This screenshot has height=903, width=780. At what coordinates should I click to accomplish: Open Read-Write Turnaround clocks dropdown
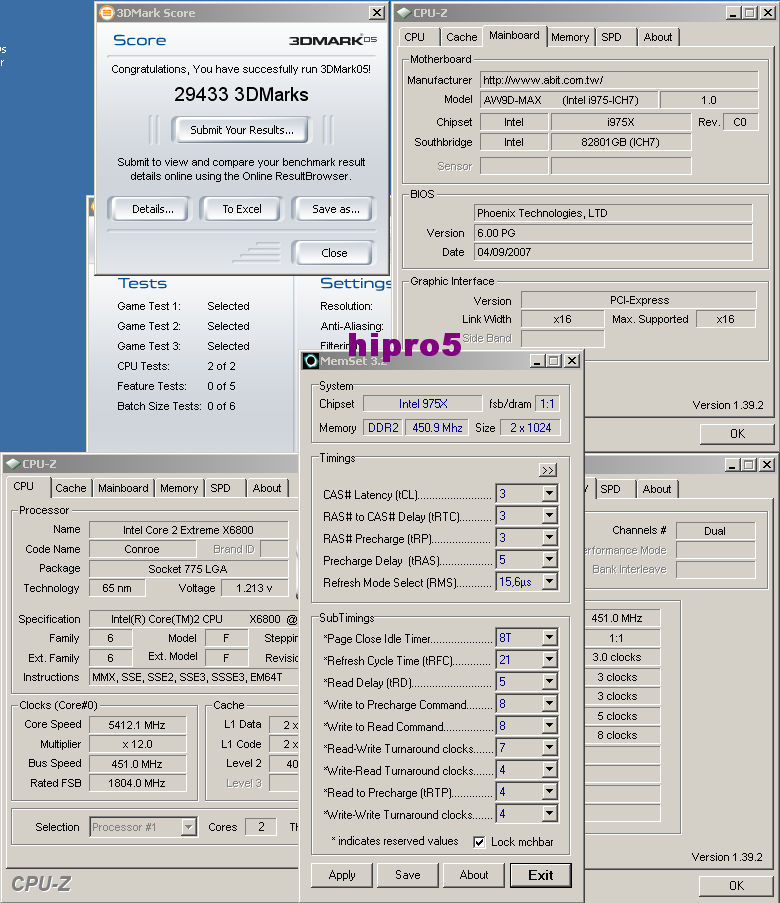[550, 748]
